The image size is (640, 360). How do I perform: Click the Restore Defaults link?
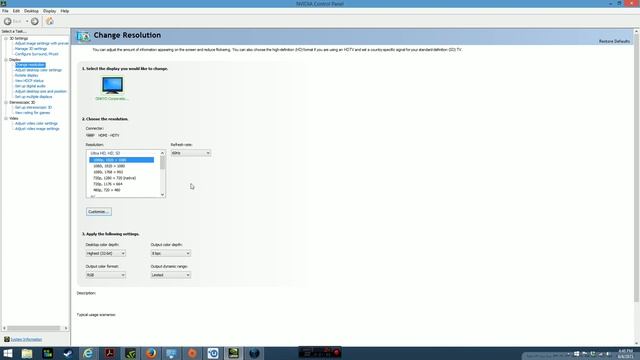tap(614, 41)
